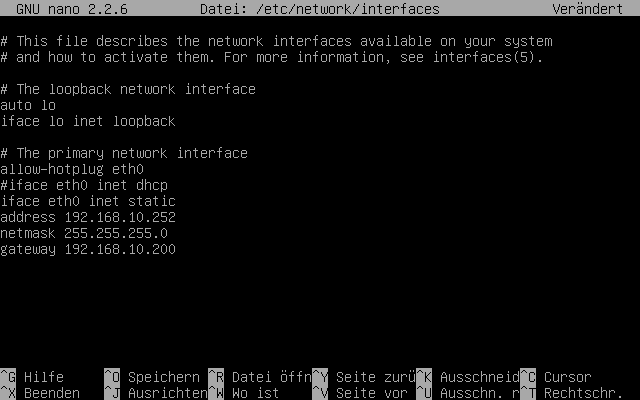The width and height of the screenshot is (640, 400).
Task: Click the ^W Wo ist shortcut
Action: coord(244,393)
